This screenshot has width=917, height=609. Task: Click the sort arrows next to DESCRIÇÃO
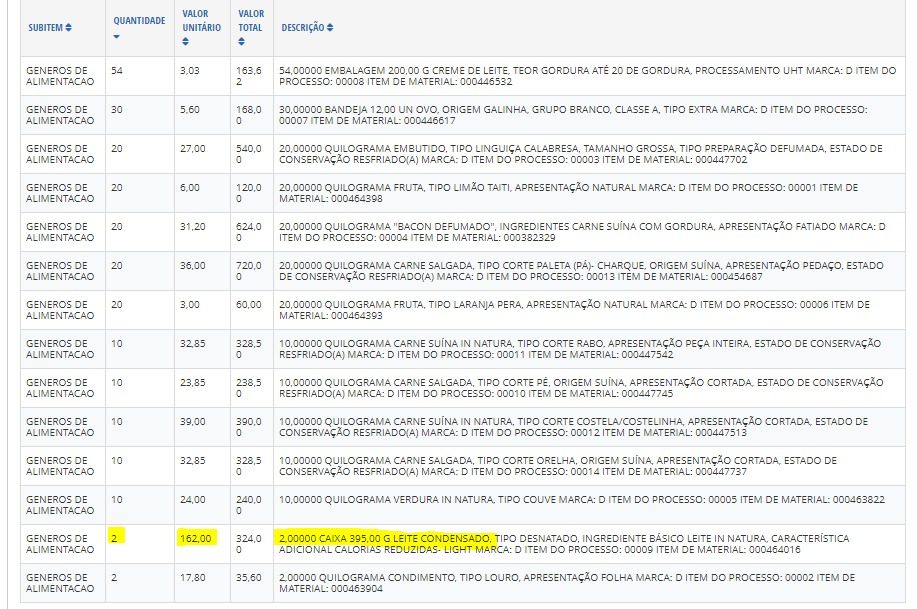pyautogui.click(x=330, y=28)
